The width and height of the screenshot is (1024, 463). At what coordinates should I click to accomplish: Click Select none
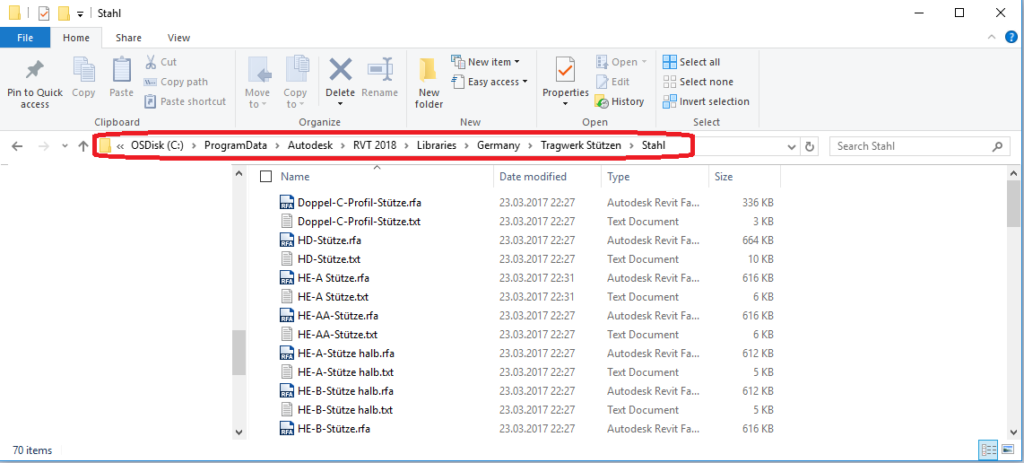[x=697, y=82]
